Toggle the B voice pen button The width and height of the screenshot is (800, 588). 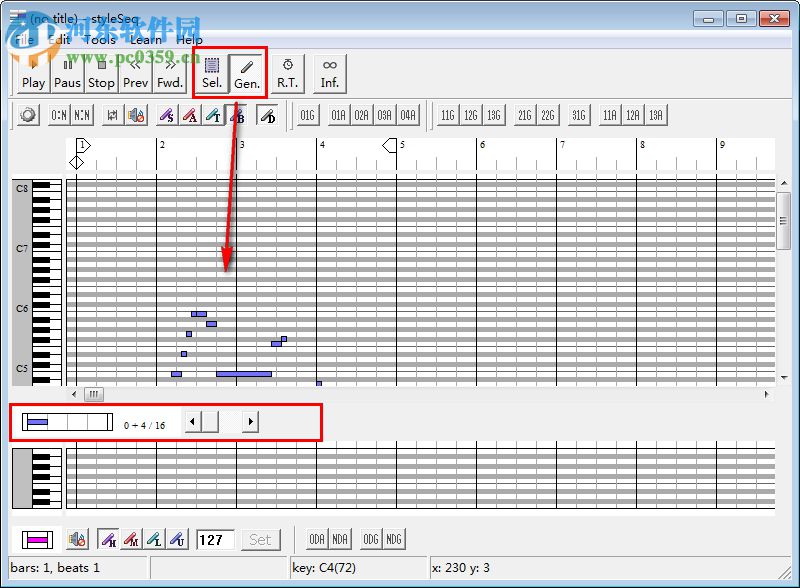click(x=235, y=115)
